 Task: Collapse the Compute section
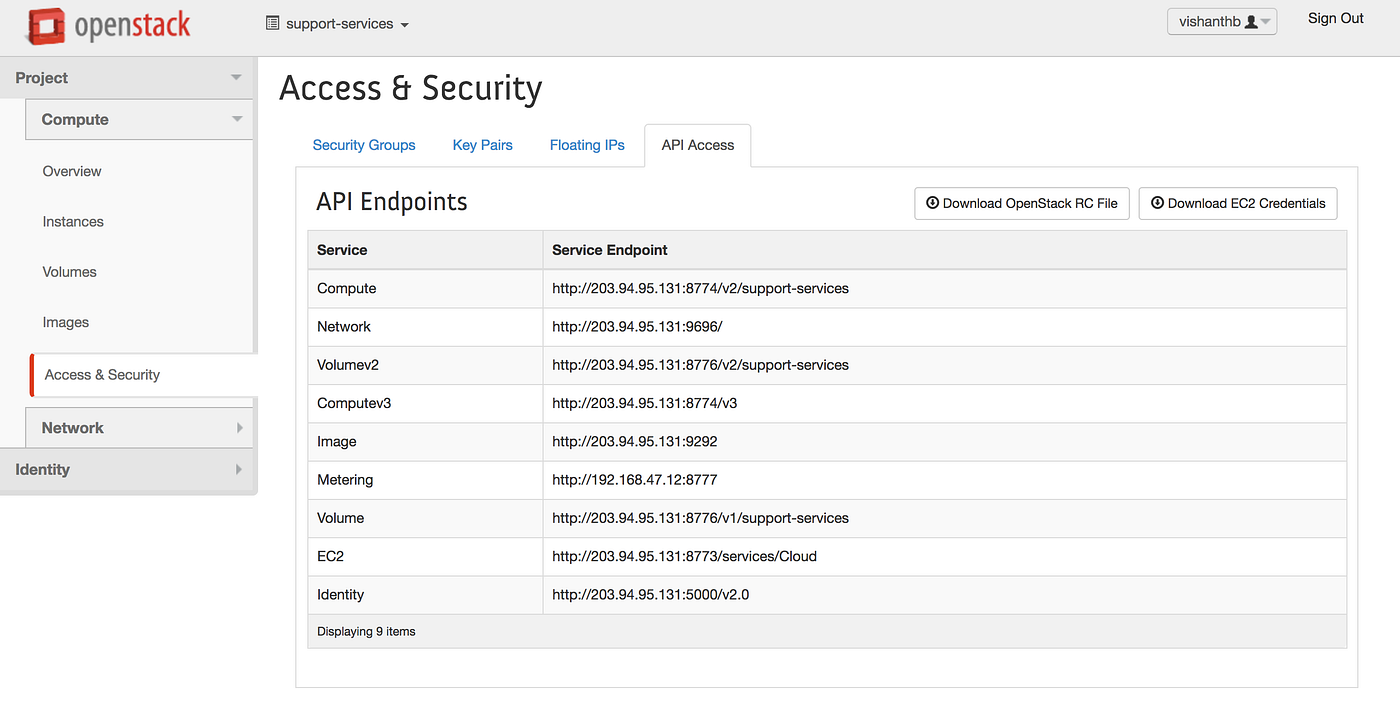pyautogui.click(x=139, y=118)
